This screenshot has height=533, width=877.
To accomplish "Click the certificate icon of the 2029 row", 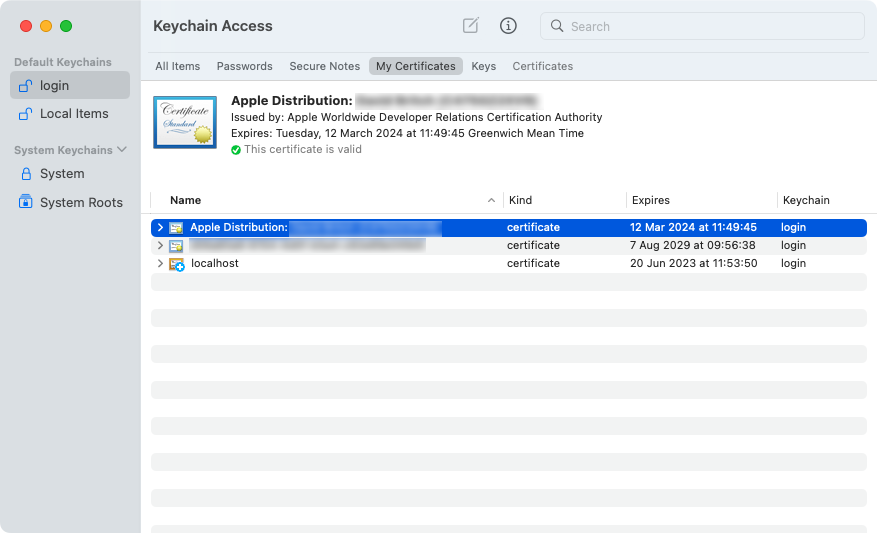I will pyautogui.click(x=176, y=246).
